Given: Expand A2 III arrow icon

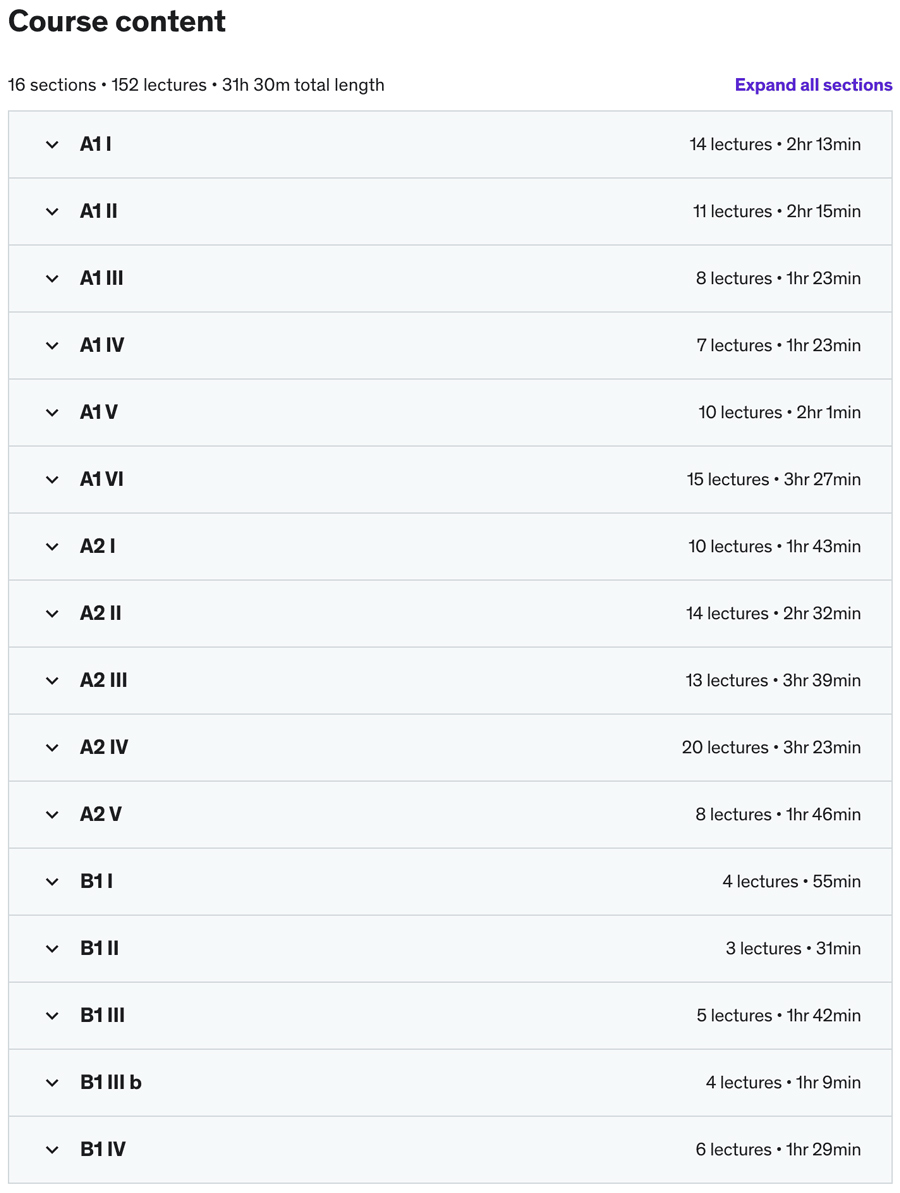Looking at the screenshot, I should coord(52,680).
